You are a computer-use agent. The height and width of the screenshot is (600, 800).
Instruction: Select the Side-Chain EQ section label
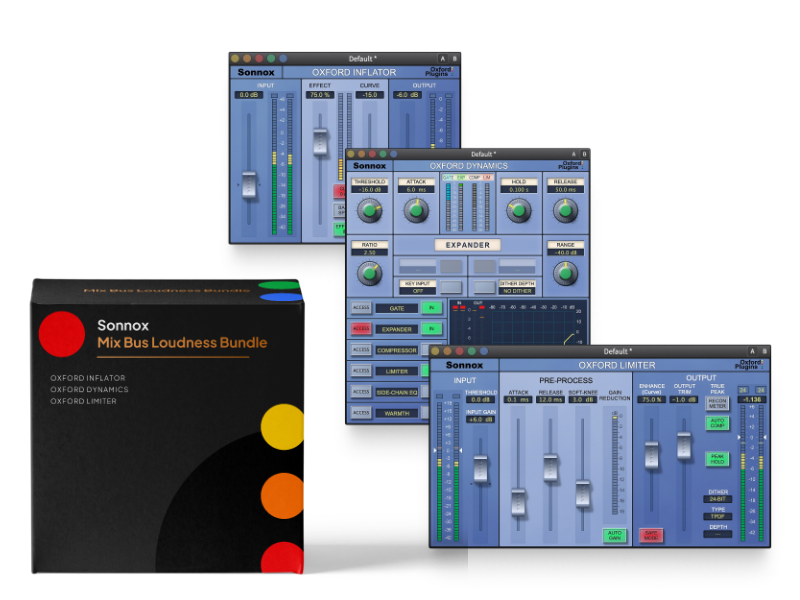coord(396,392)
